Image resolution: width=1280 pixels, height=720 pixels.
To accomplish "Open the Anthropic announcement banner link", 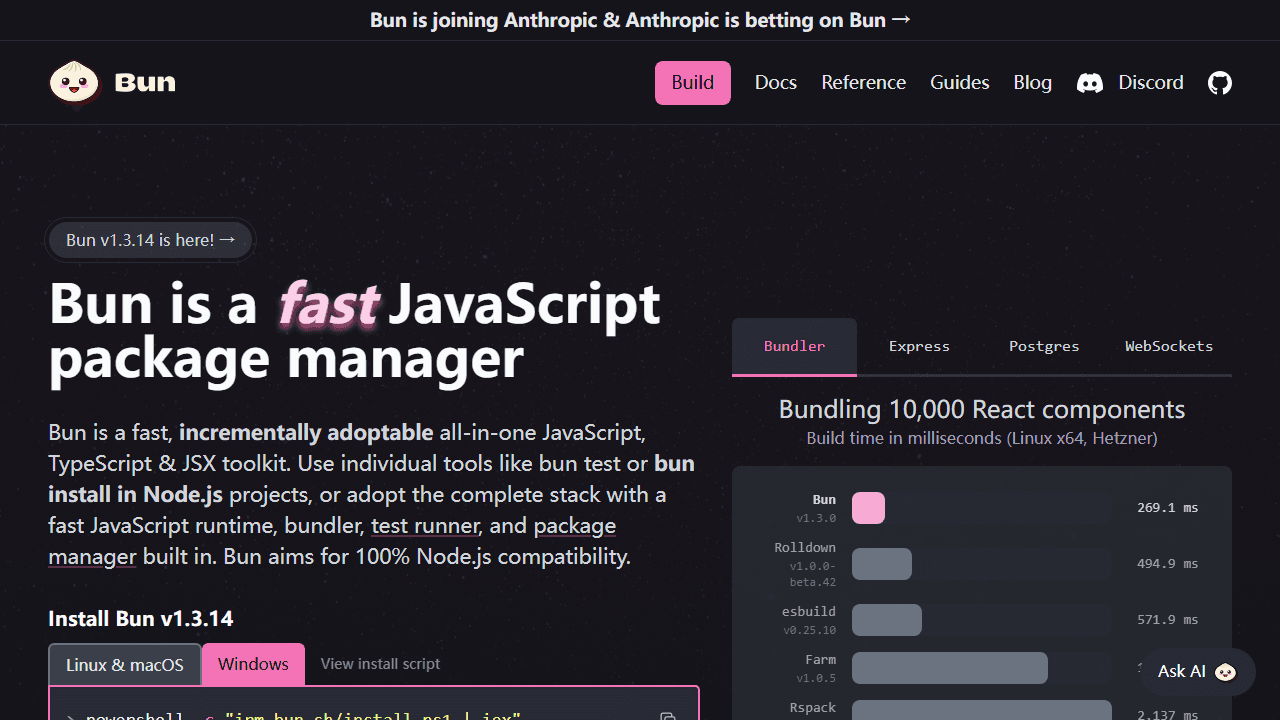I will tap(640, 20).
